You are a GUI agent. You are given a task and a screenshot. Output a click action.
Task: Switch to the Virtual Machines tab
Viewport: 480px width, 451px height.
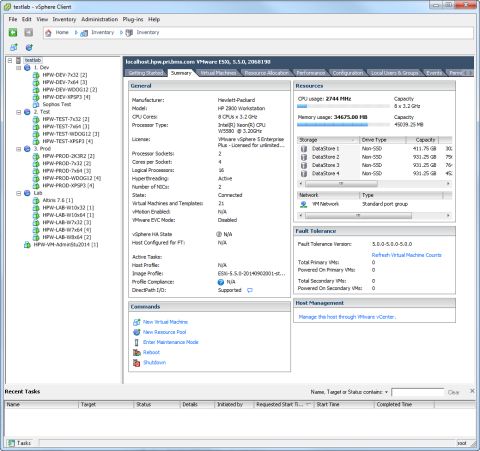(218, 73)
